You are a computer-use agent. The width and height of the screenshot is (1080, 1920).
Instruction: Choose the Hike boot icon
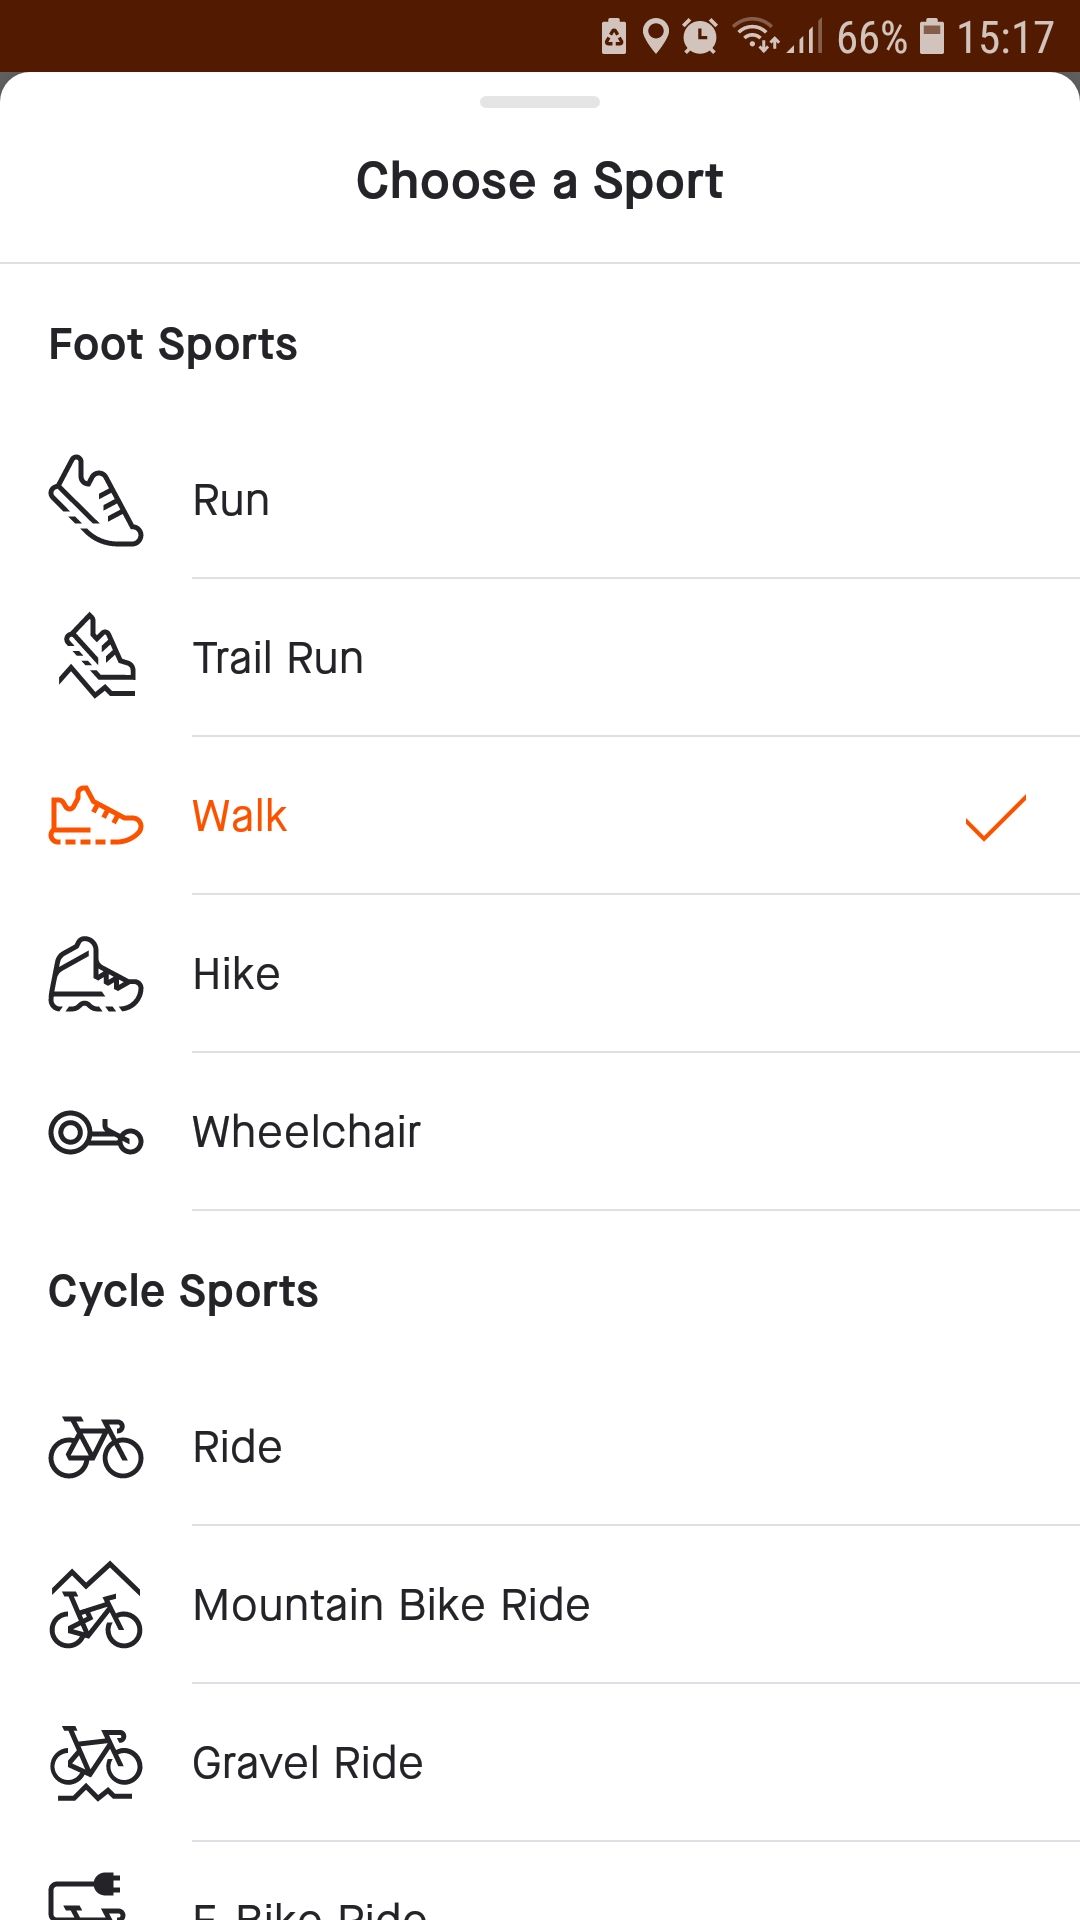[96, 974]
